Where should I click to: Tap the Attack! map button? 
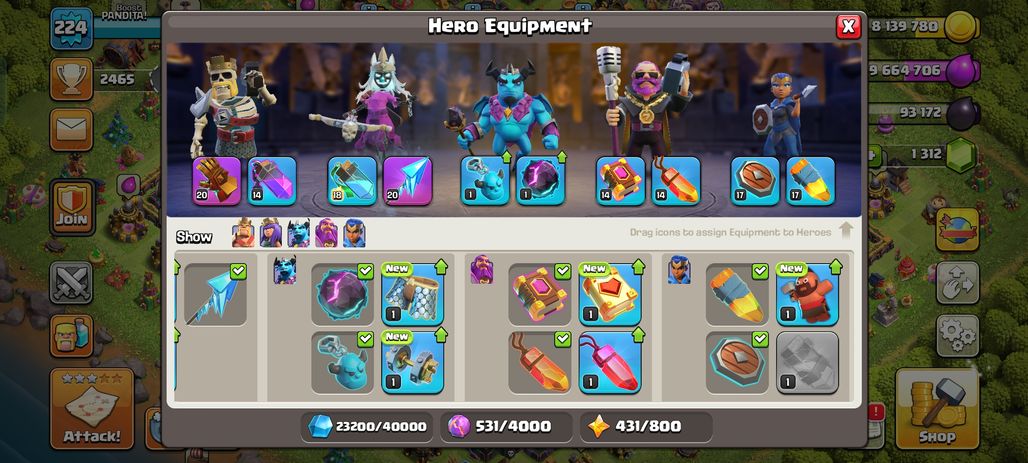92,408
